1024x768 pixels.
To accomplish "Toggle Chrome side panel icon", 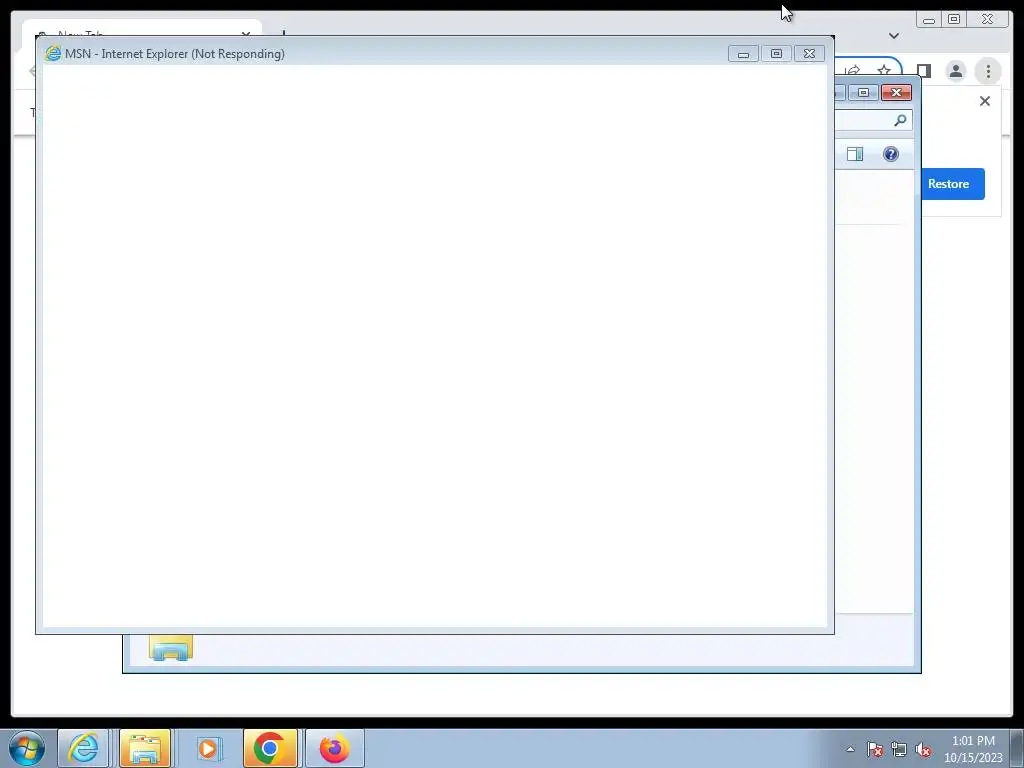I will tap(923, 71).
